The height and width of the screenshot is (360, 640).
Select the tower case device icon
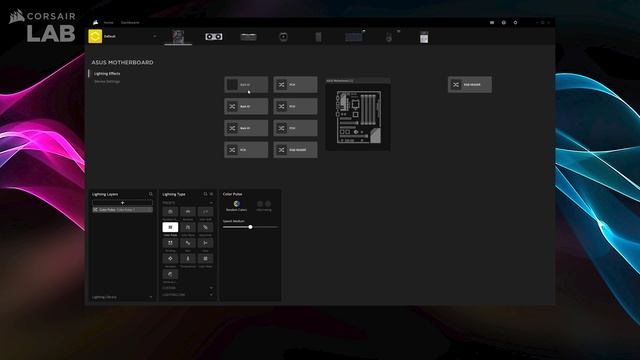click(318, 37)
